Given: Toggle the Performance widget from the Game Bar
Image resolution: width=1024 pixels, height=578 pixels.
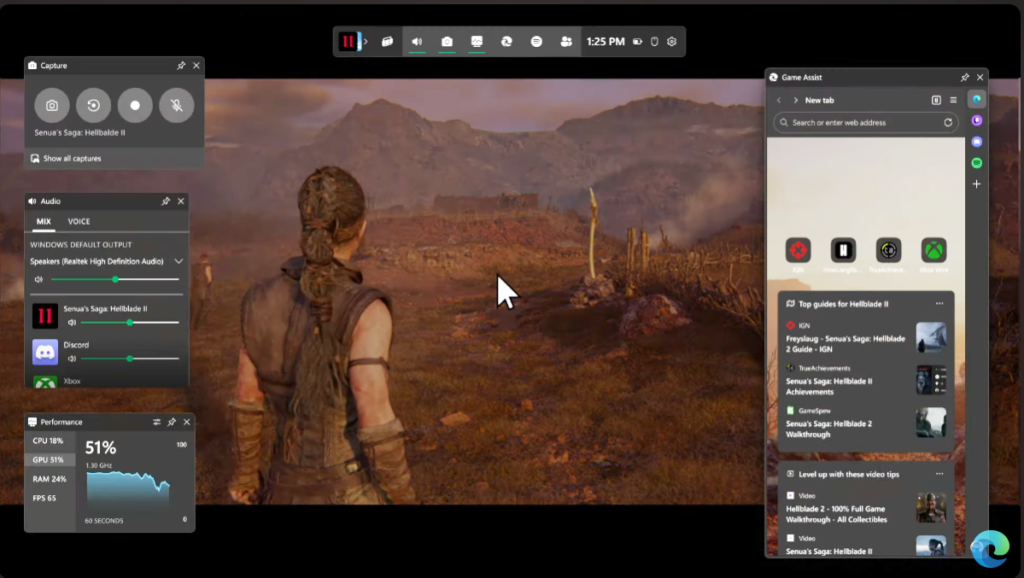Looking at the screenshot, I should click(x=477, y=42).
